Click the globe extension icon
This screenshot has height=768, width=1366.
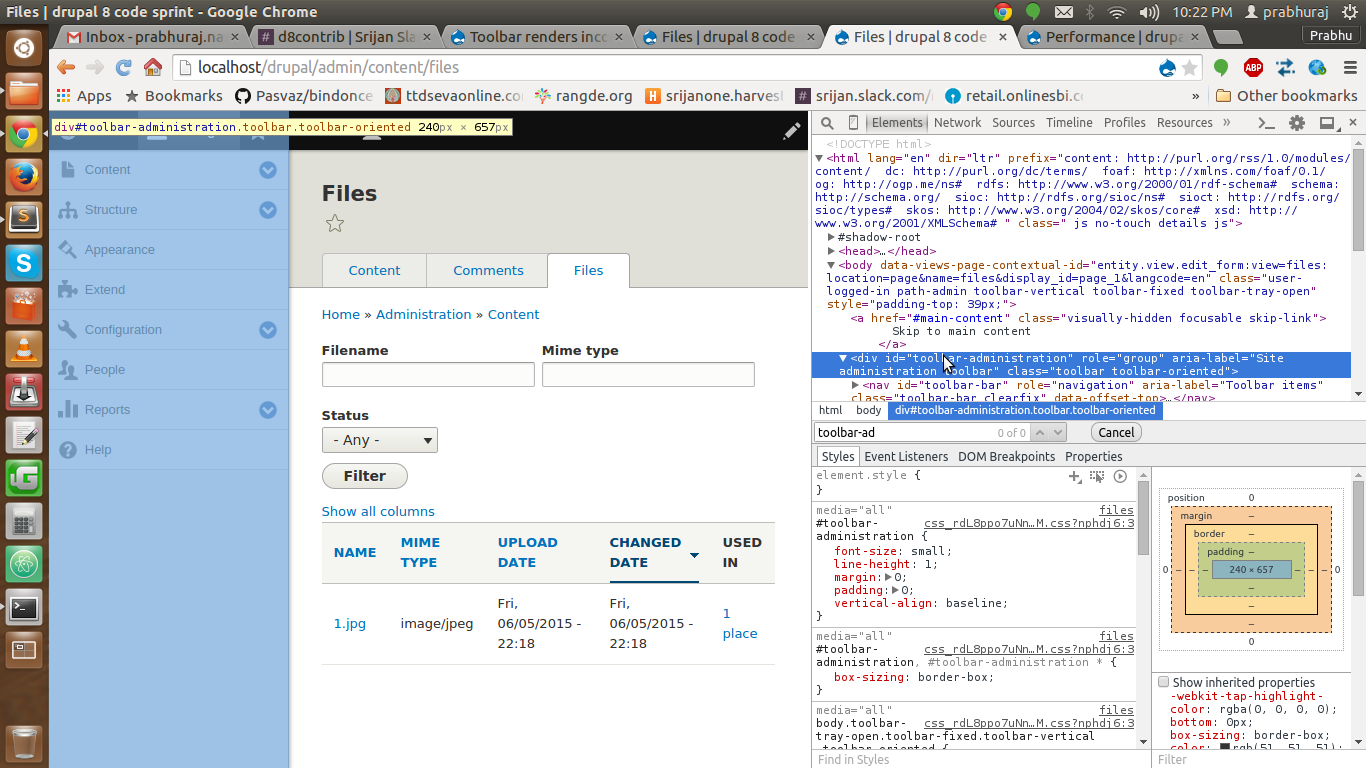[x=1317, y=68]
